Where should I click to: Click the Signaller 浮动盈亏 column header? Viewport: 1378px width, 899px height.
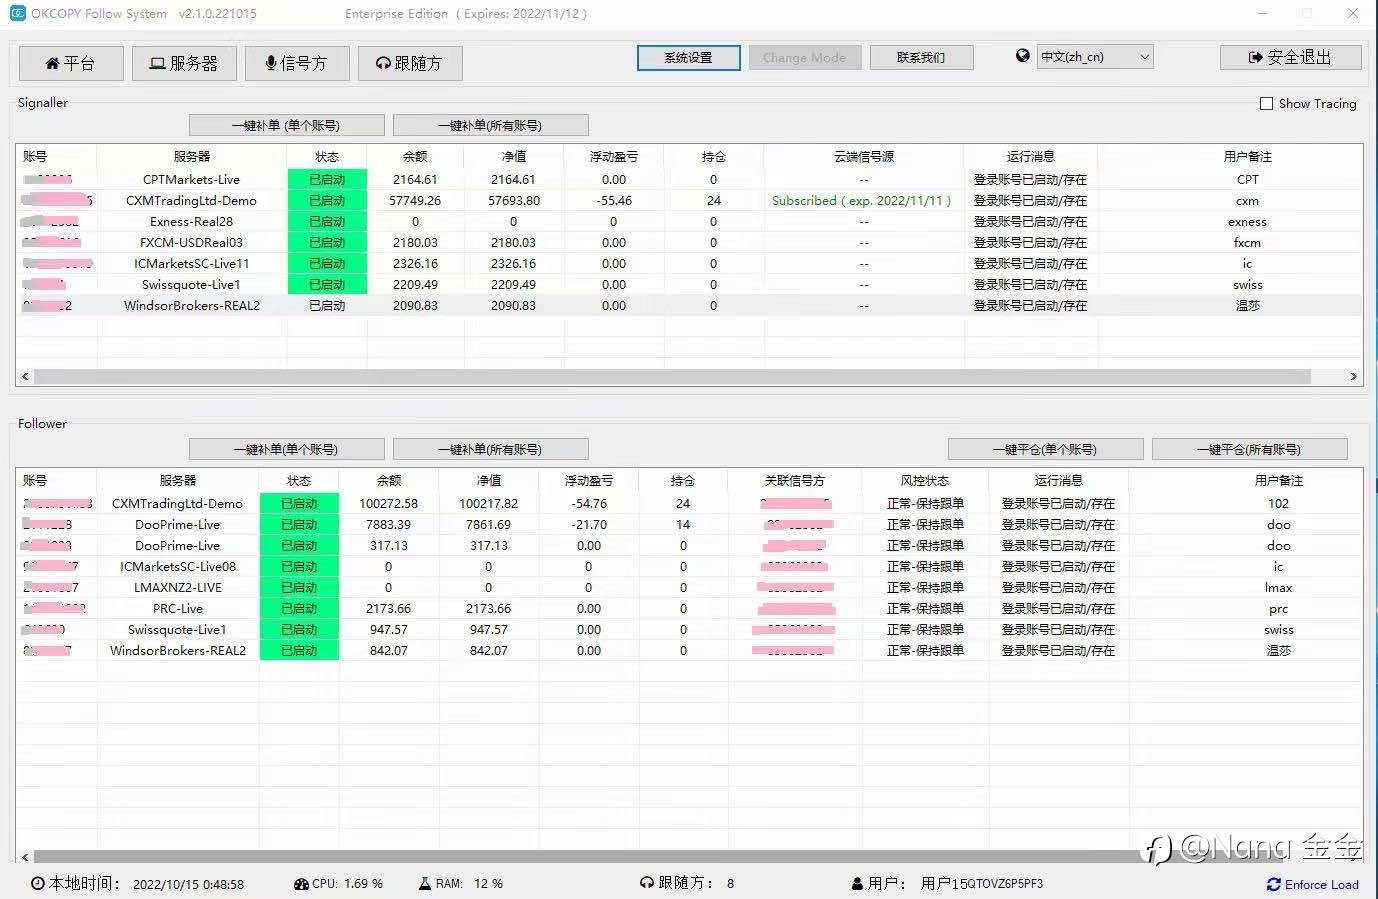[x=614, y=157]
